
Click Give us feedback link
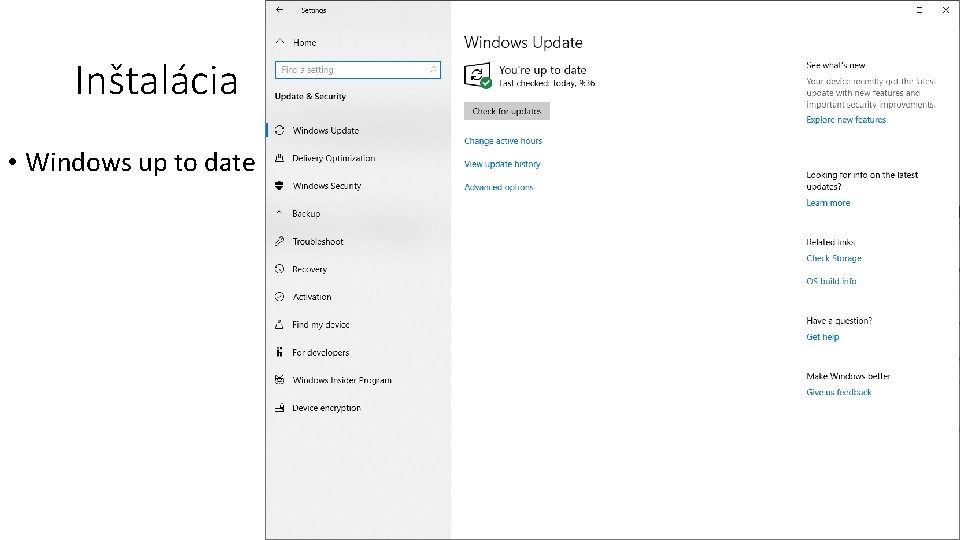[839, 392]
